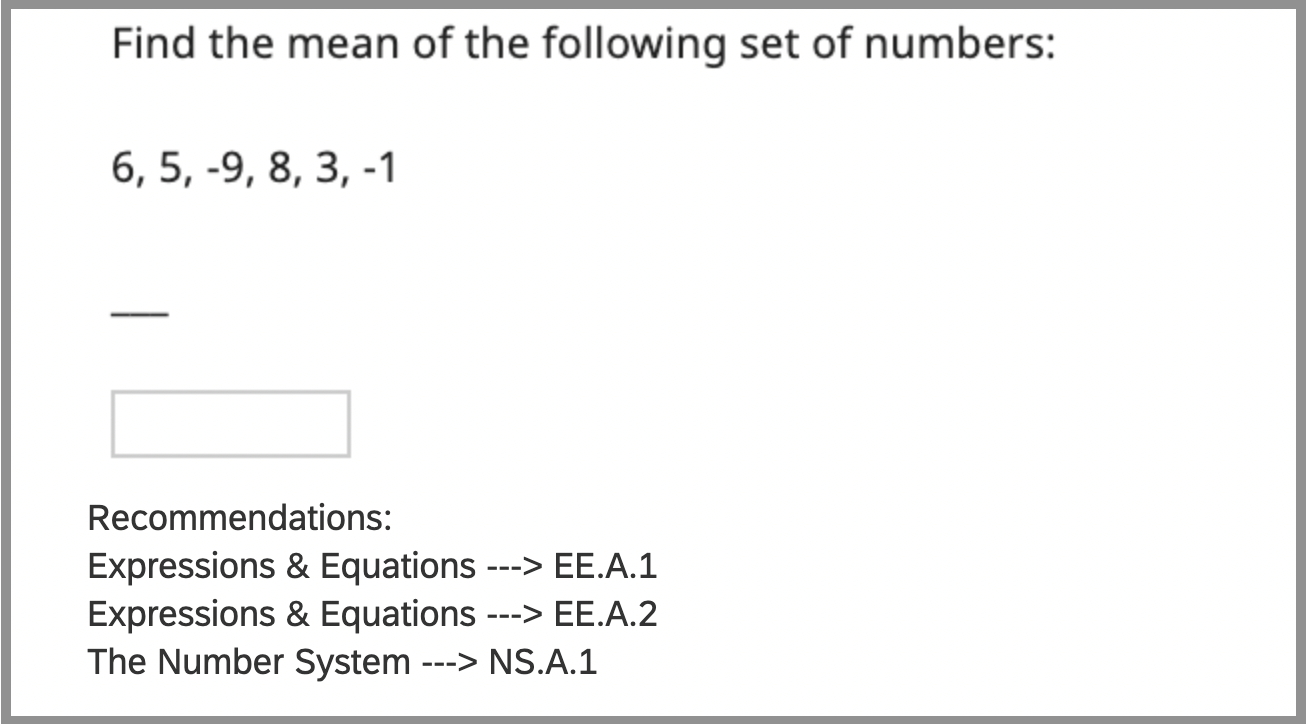
Task: Click the arrow before EE.A.1
Action: click(x=514, y=567)
